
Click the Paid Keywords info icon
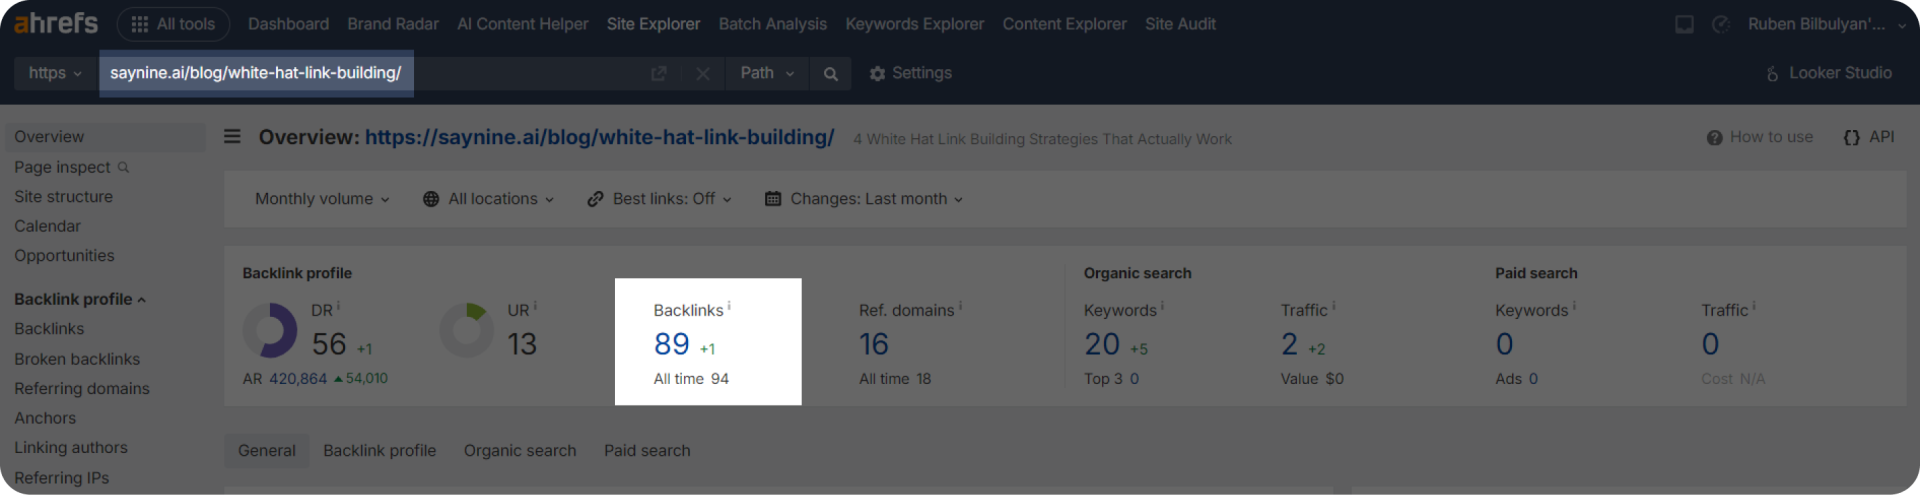pos(1574,306)
